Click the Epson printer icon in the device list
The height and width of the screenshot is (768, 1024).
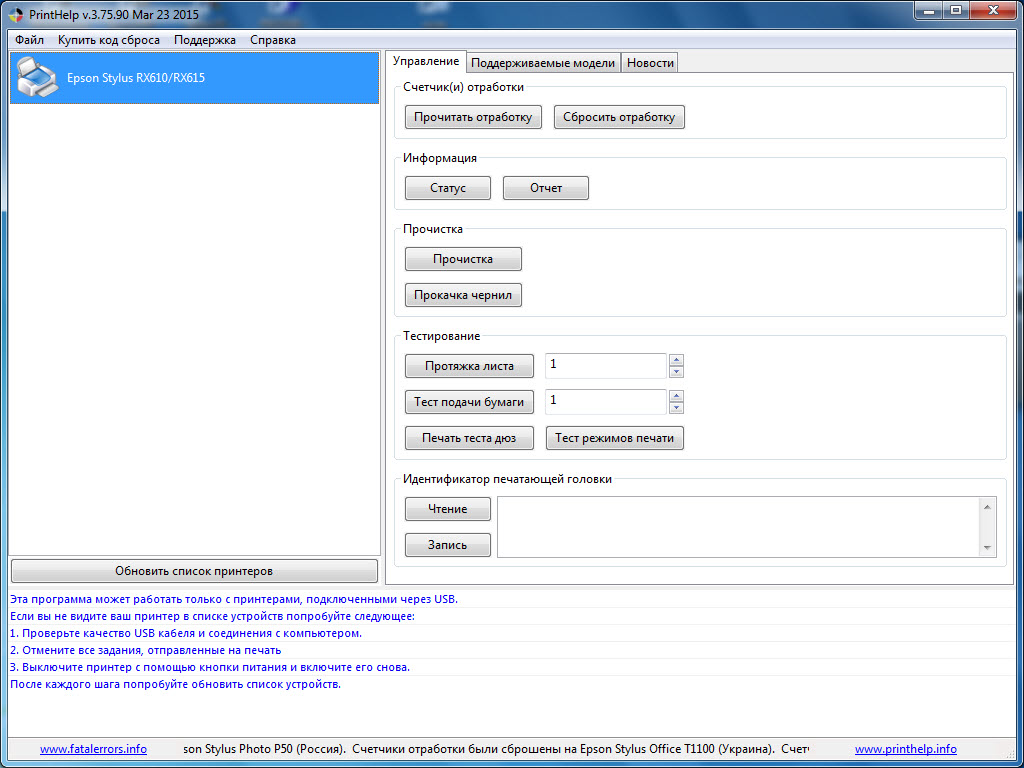37,78
